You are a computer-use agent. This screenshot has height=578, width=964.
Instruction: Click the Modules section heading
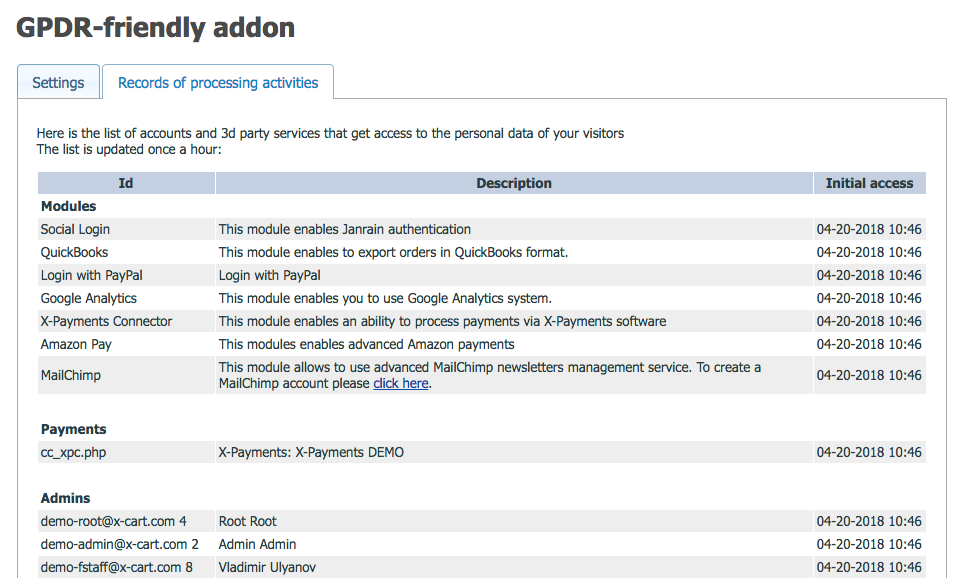69,206
